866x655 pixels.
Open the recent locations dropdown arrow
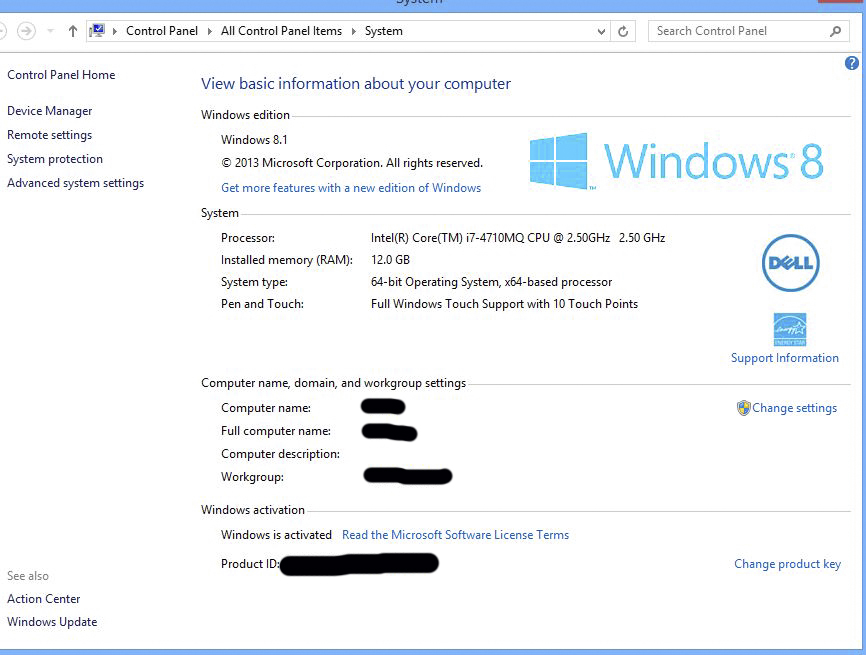(50, 31)
